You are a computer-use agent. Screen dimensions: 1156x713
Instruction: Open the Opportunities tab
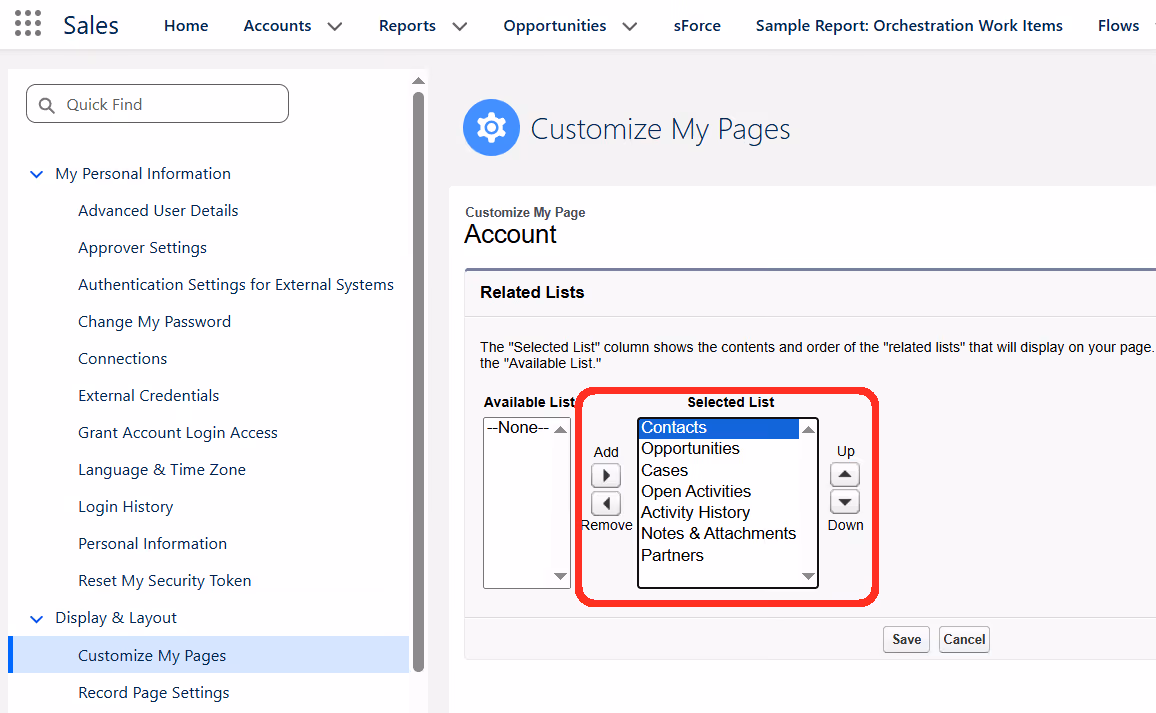pos(554,26)
